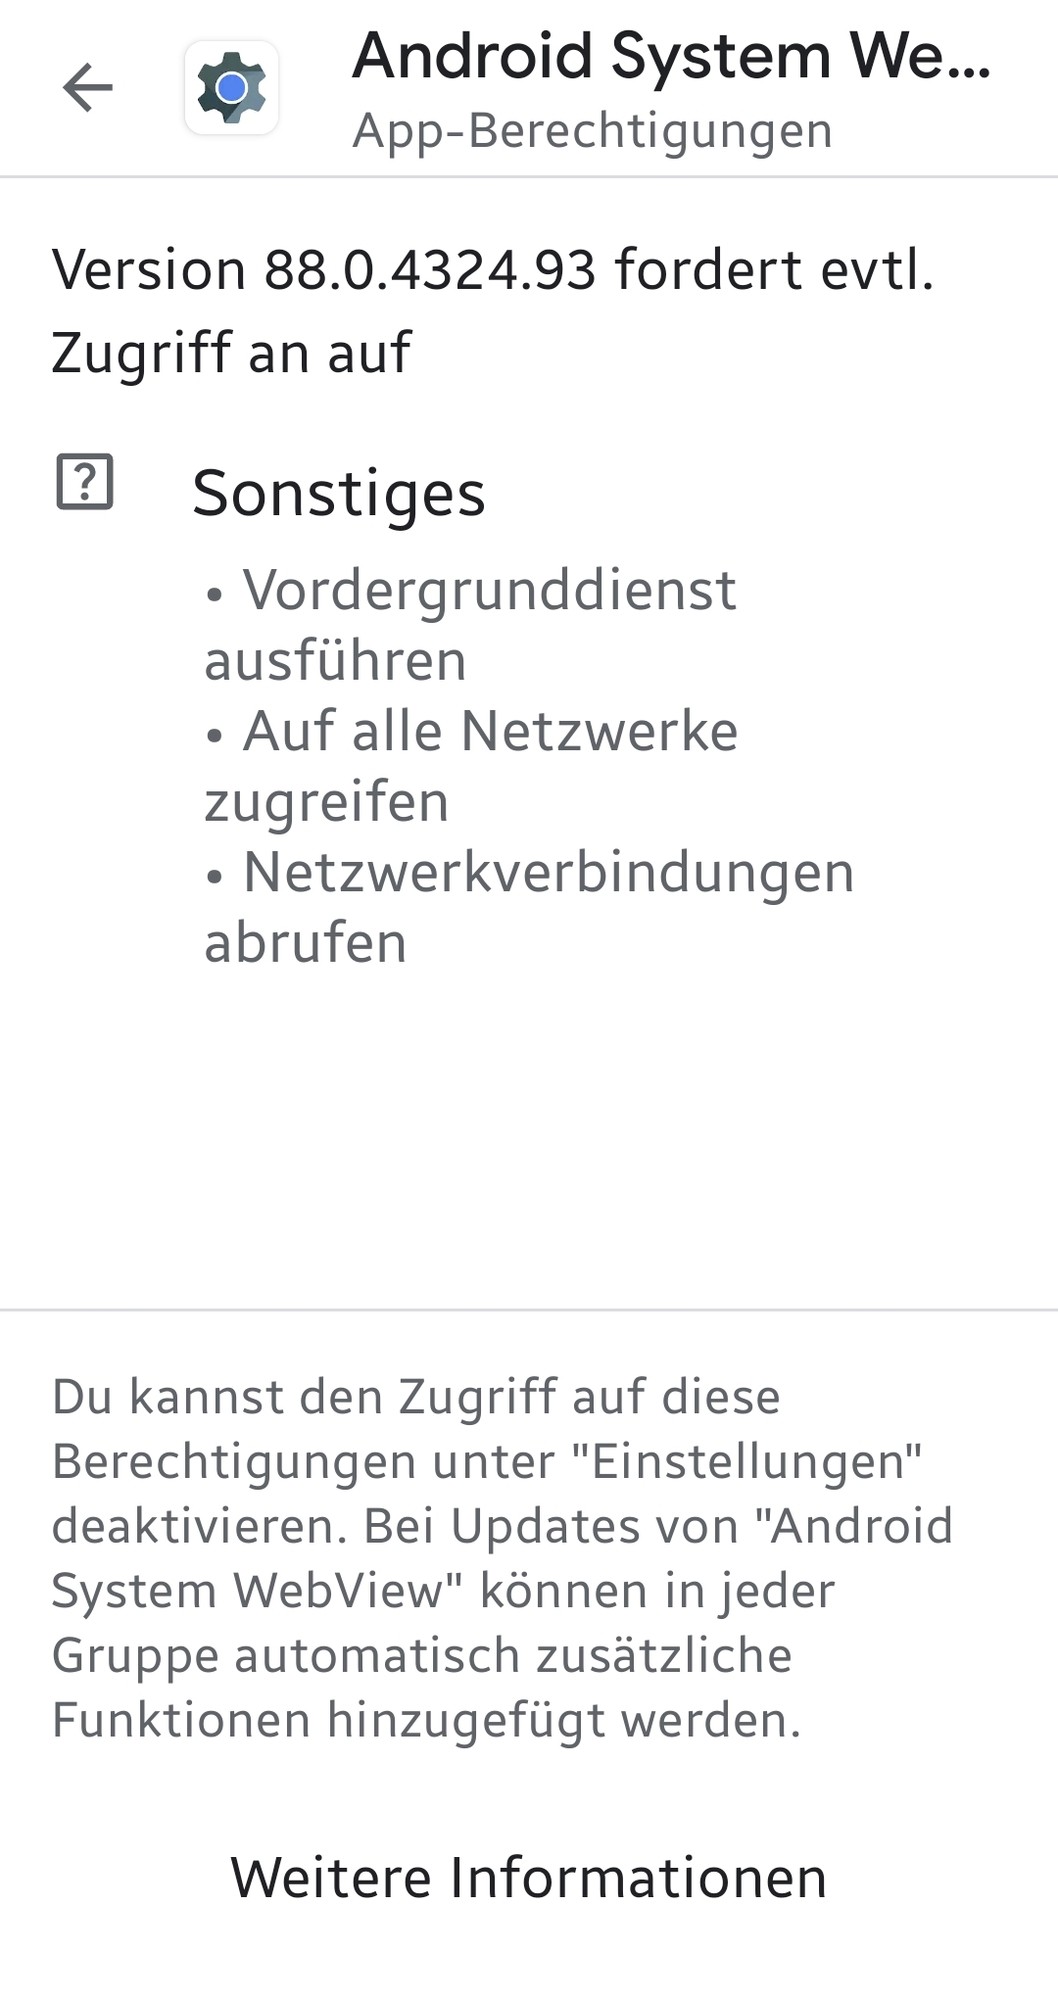The width and height of the screenshot is (1058, 2000).
Task: Click the Du kannst den Zugriff paragraph
Action: click(x=502, y=1558)
